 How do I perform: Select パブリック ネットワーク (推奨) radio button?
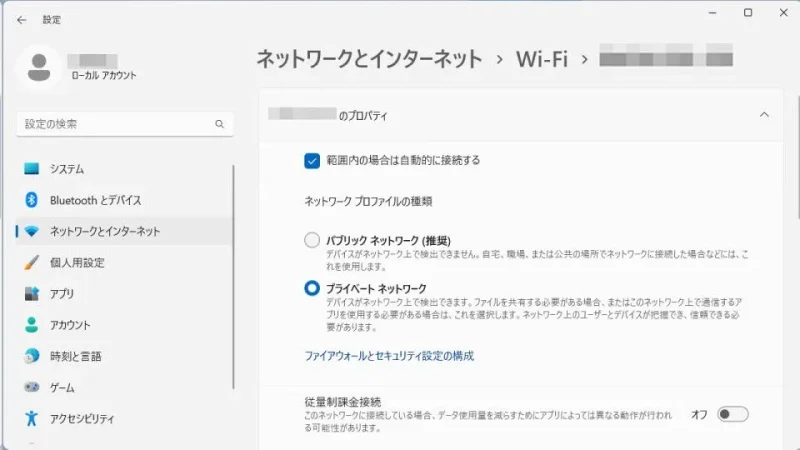coord(312,240)
